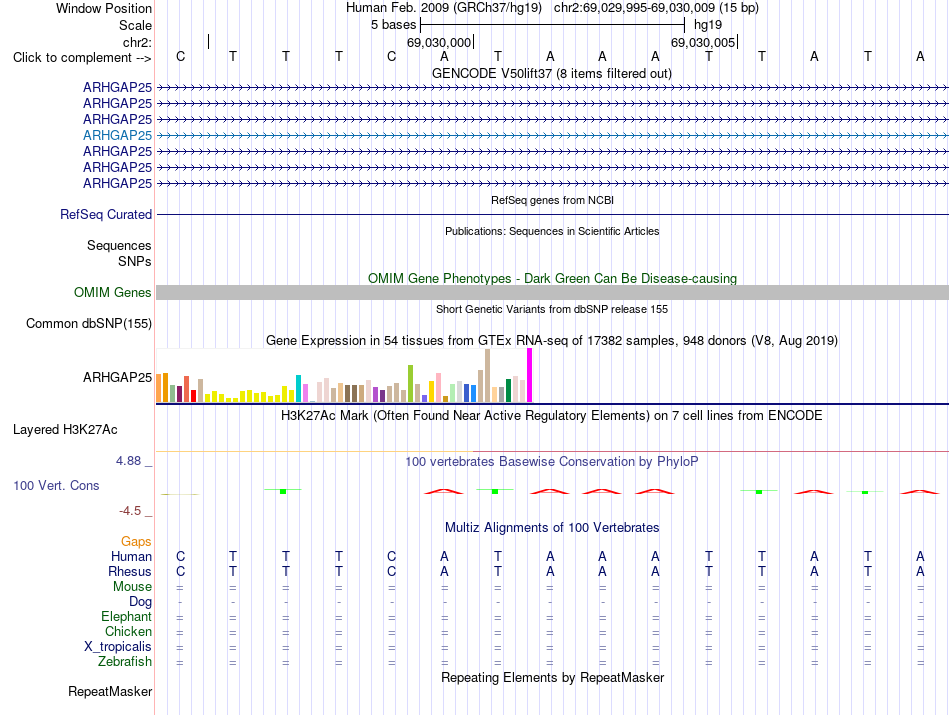Select the light-blue highlighted ARHGAP25 transcript label
The width and height of the screenshot is (950, 715).
point(118,135)
